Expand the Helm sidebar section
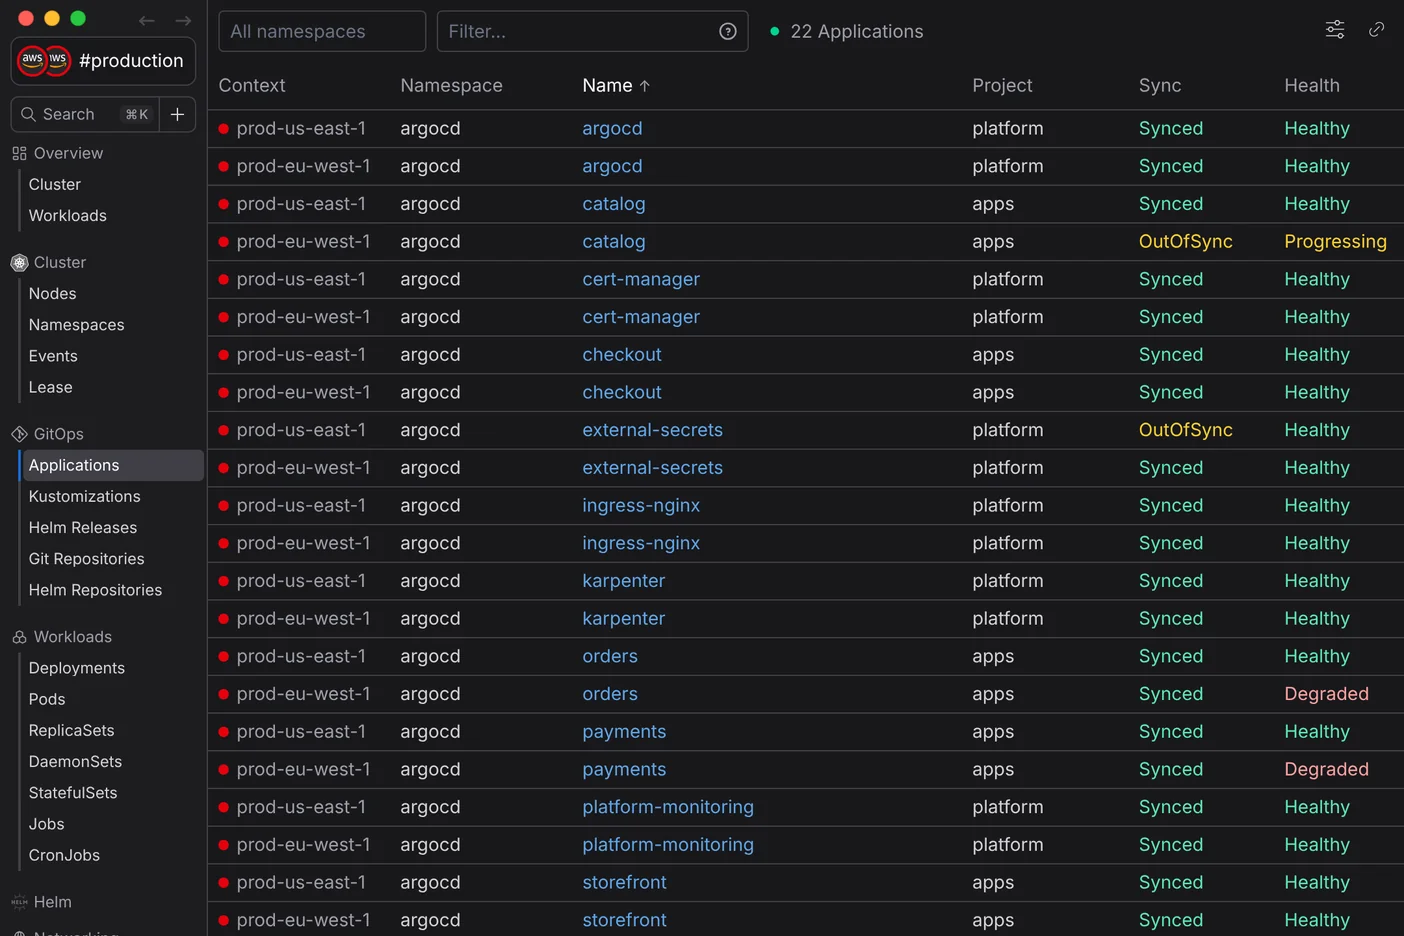Screen dimensions: 1404x936 click(53, 902)
